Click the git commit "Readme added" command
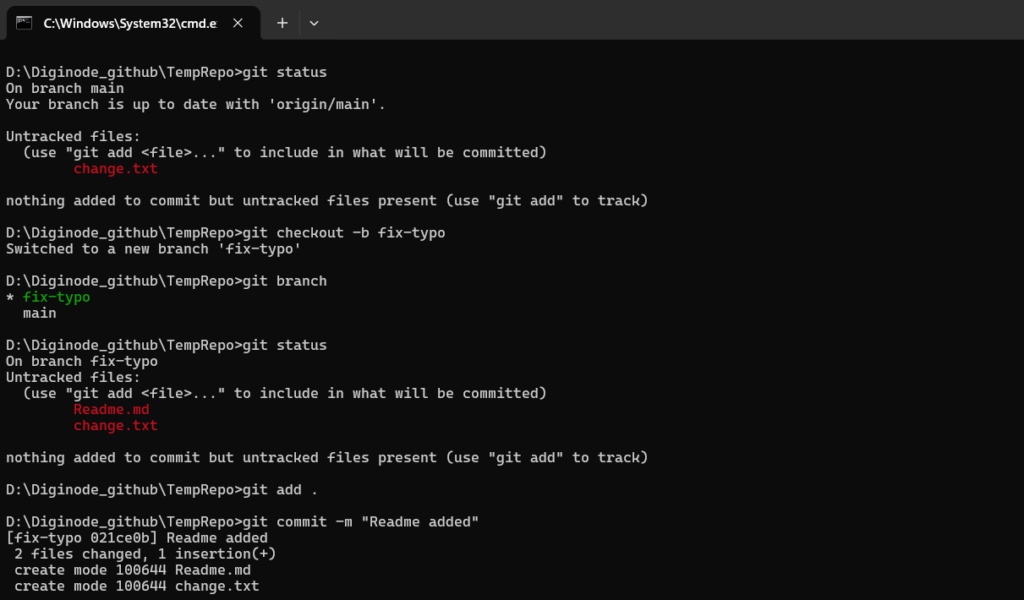 click(x=362, y=521)
